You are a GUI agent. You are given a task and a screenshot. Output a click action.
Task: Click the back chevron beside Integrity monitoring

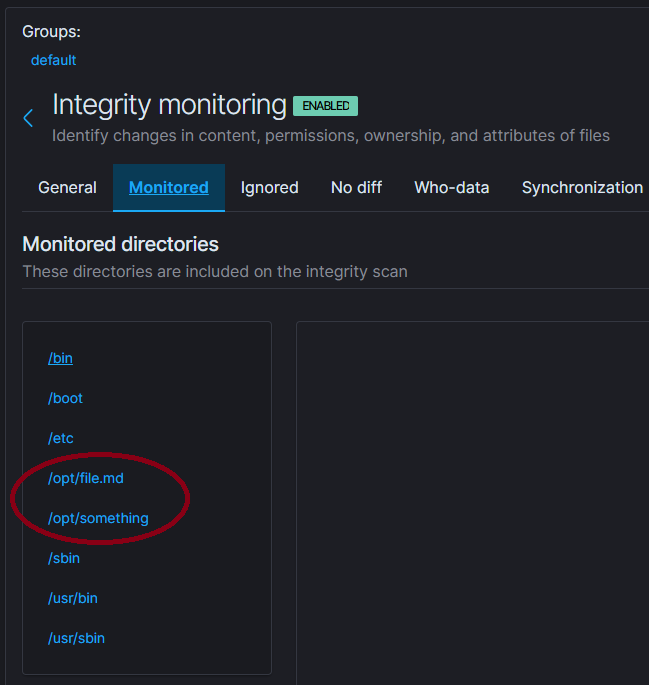28,118
